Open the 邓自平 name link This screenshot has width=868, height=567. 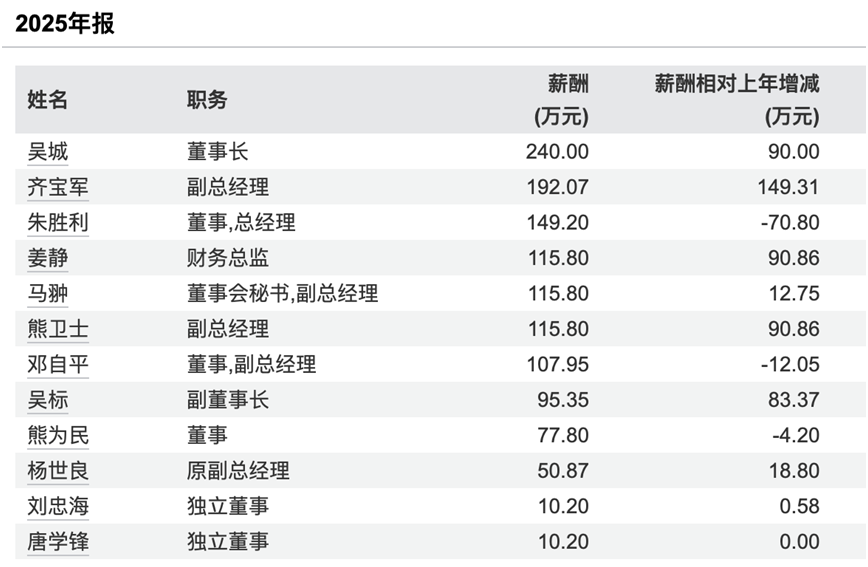point(58,364)
